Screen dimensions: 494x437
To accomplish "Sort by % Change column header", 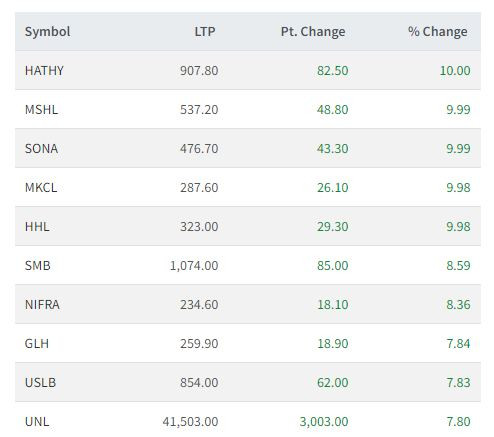I will coord(438,32).
